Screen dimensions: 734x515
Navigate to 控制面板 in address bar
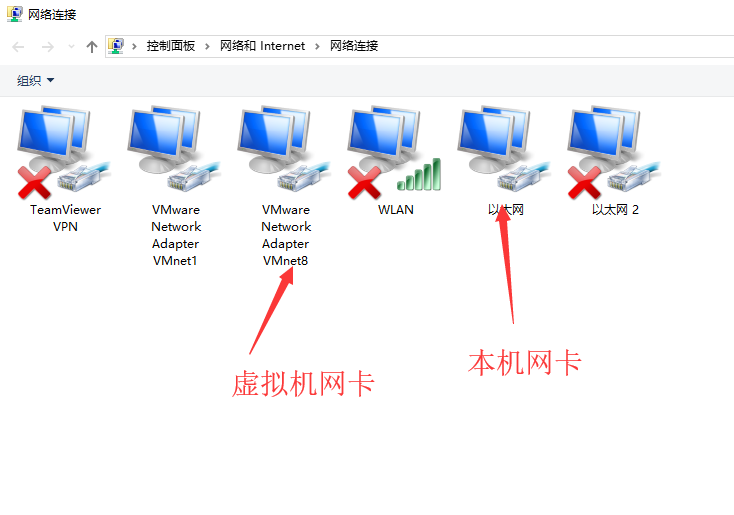pyautogui.click(x=170, y=46)
